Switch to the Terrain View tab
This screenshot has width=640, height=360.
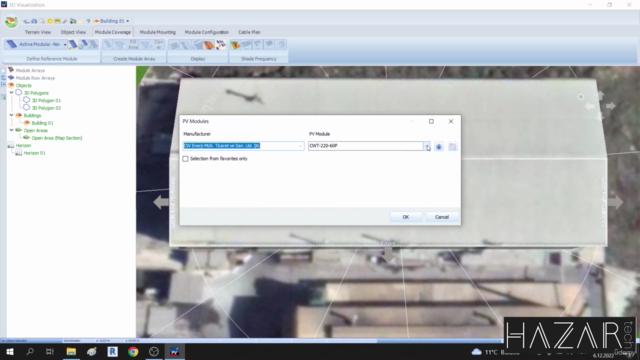click(38, 32)
